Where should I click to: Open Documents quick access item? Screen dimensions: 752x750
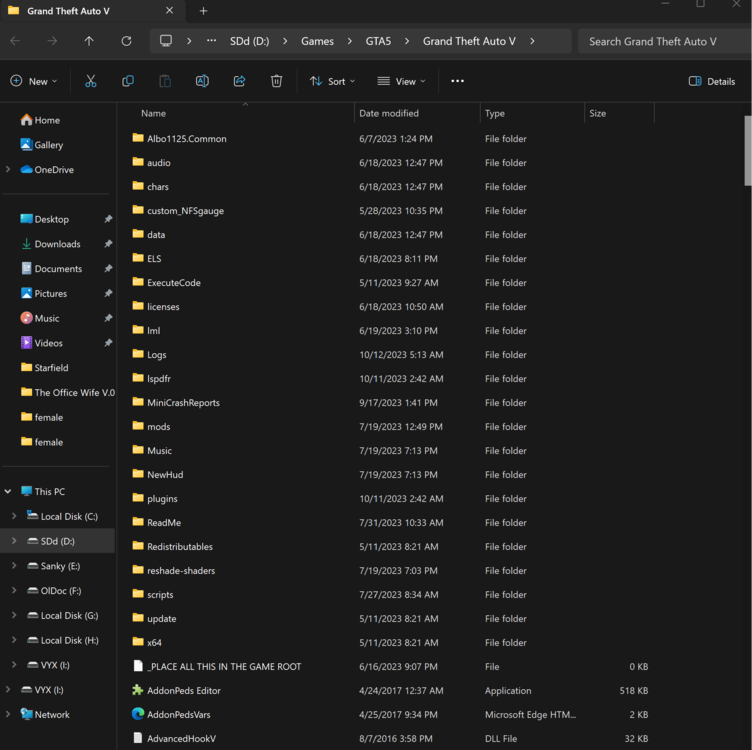(51, 269)
